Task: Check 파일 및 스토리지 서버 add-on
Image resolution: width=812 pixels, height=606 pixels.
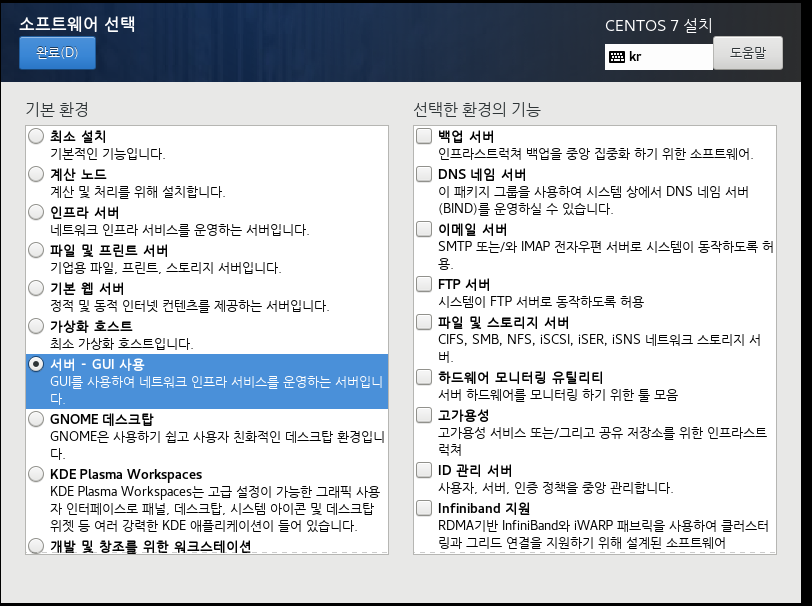Action: pos(424,322)
